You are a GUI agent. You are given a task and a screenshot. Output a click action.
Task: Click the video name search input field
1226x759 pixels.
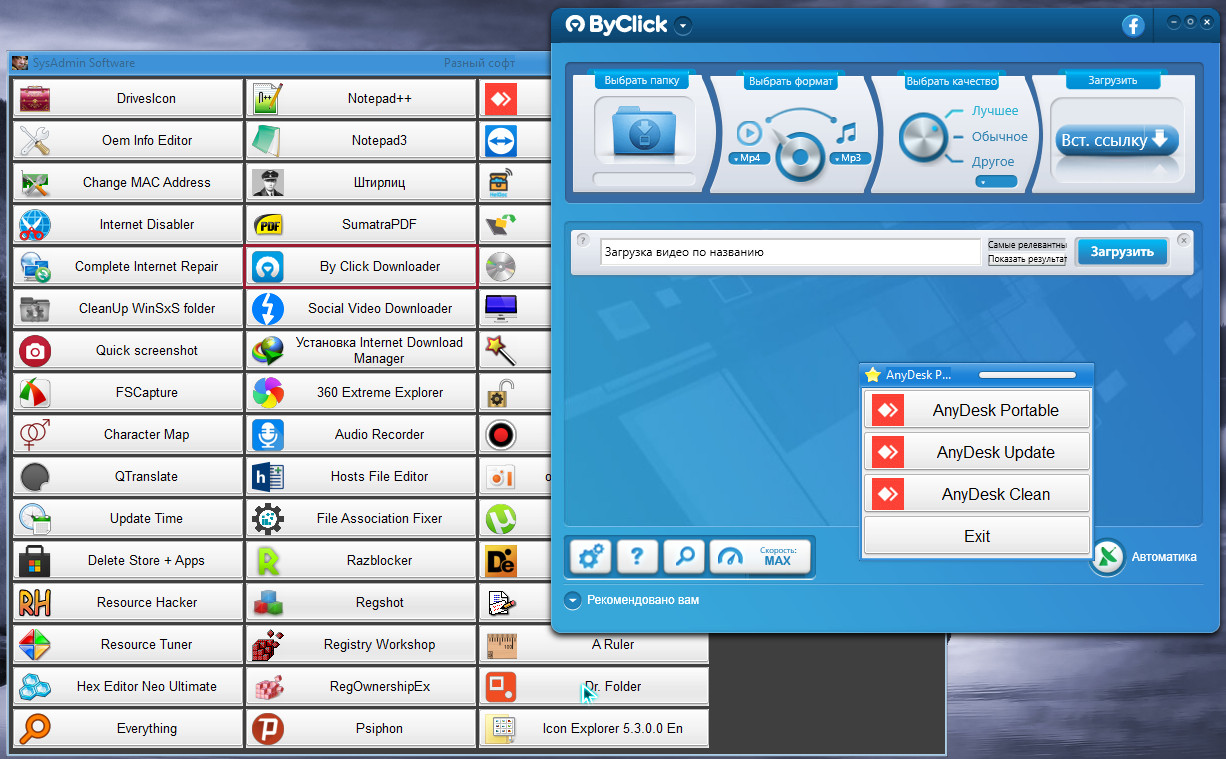[789, 252]
